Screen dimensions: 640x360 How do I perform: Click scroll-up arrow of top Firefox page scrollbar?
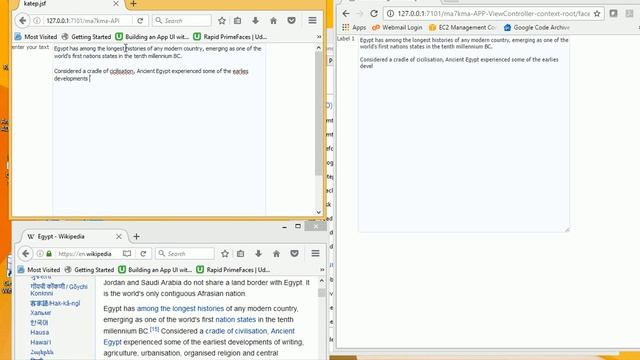318,48
